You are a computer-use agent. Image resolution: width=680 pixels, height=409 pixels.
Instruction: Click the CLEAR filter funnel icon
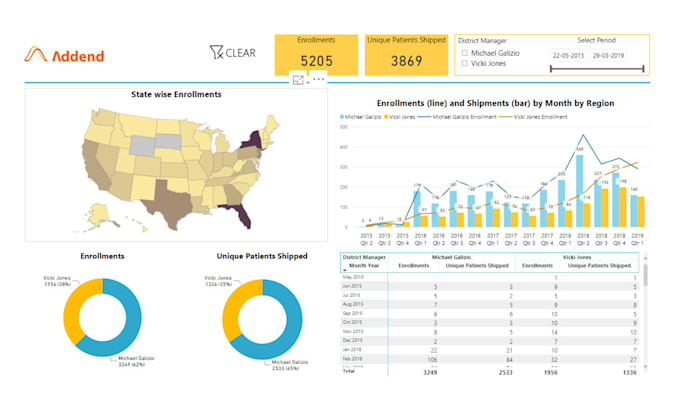pos(216,52)
